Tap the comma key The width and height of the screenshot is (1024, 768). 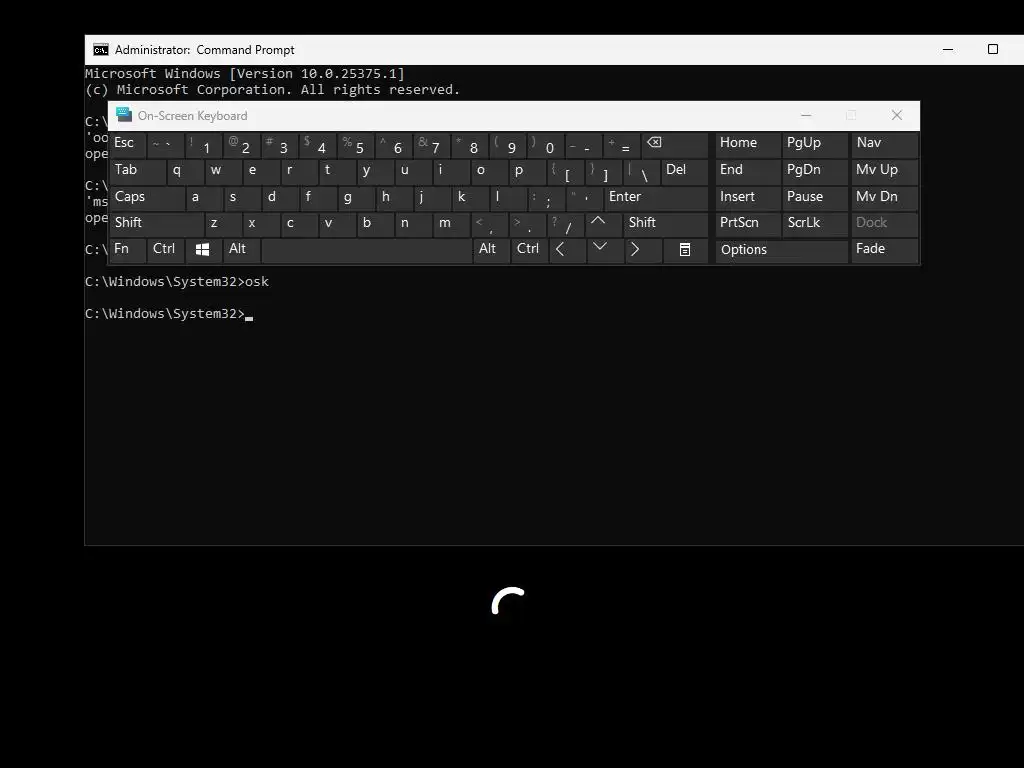(489, 224)
